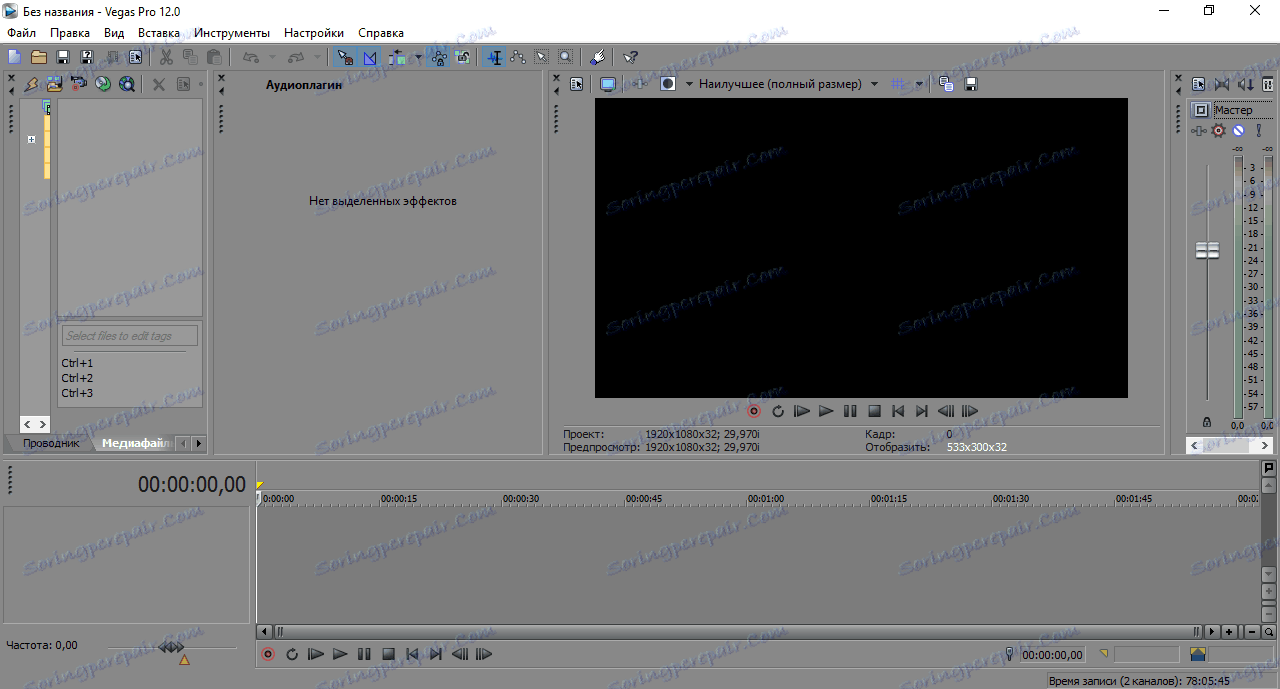The image size is (1280, 689).
Task: Open the Вставка menu
Action: tap(159, 33)
